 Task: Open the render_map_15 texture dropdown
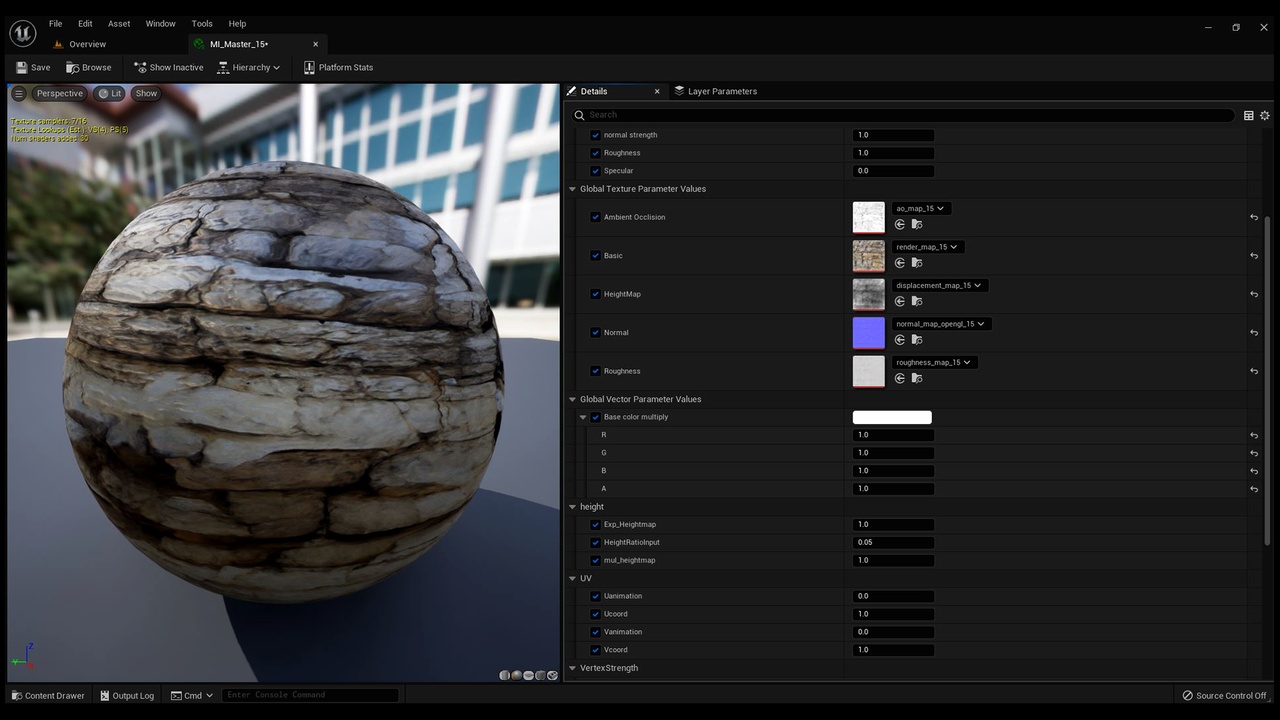click(928, 247)
